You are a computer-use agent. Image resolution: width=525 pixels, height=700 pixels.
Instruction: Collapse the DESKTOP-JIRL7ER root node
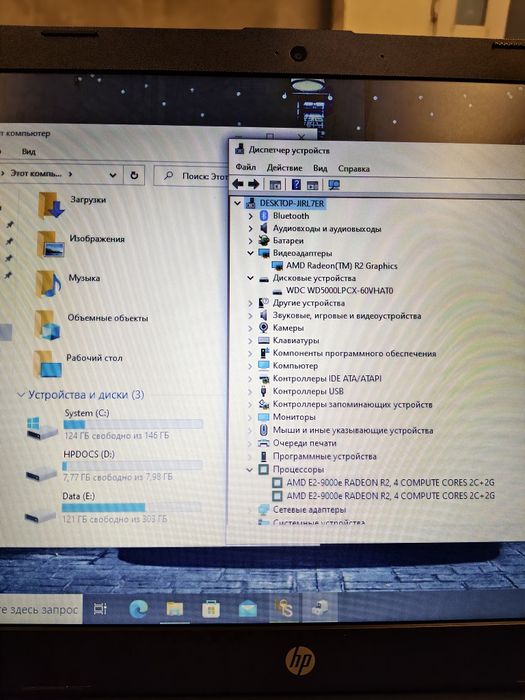[x=238, y=203]
